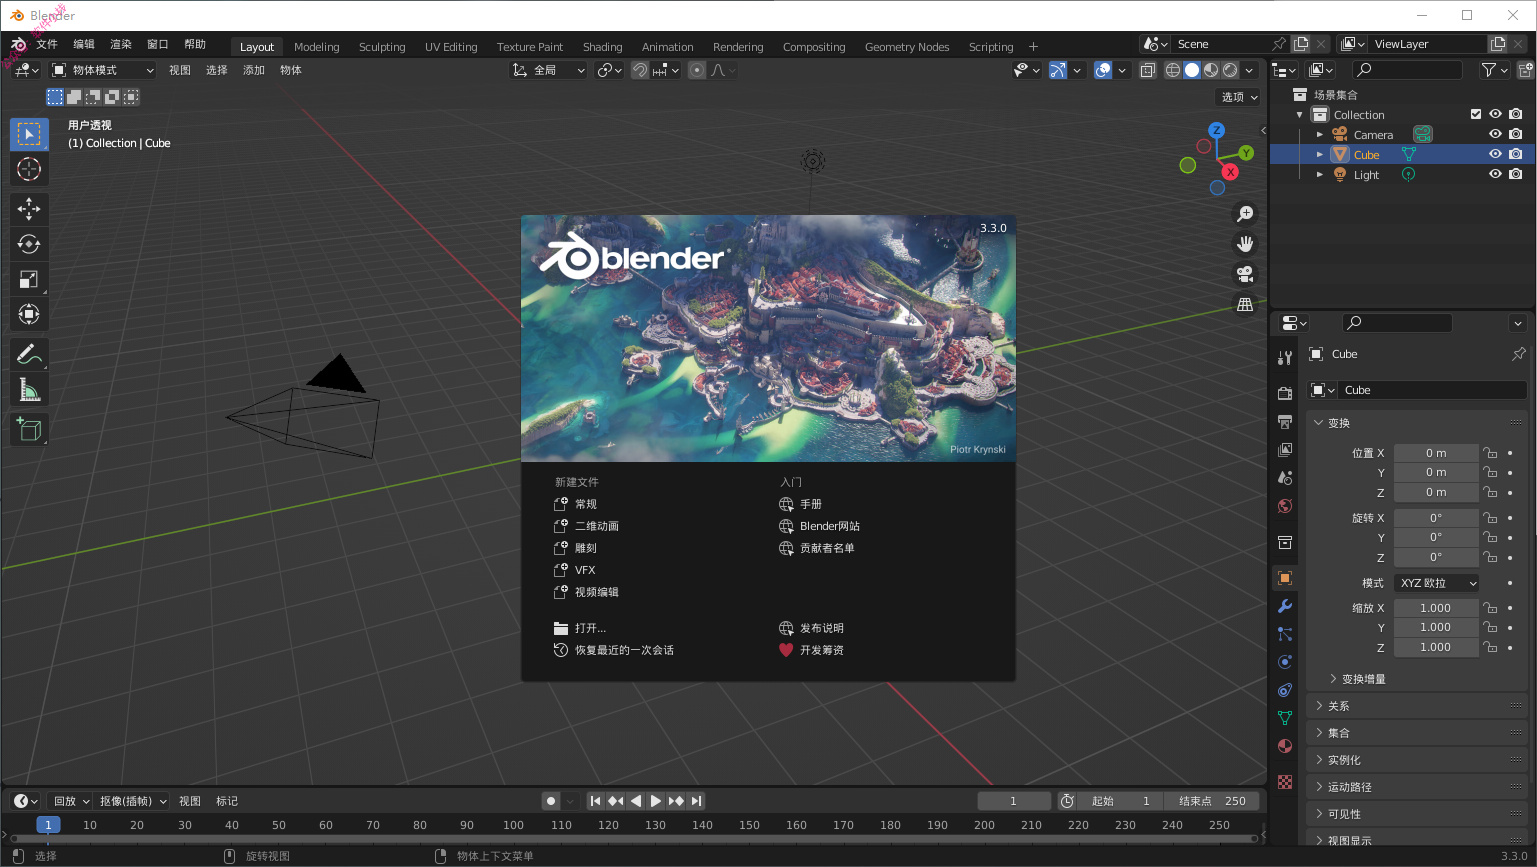The height and width of the screenshot is (867, 1537).
Task: Activate the Move tool
Action: (29, 209)
